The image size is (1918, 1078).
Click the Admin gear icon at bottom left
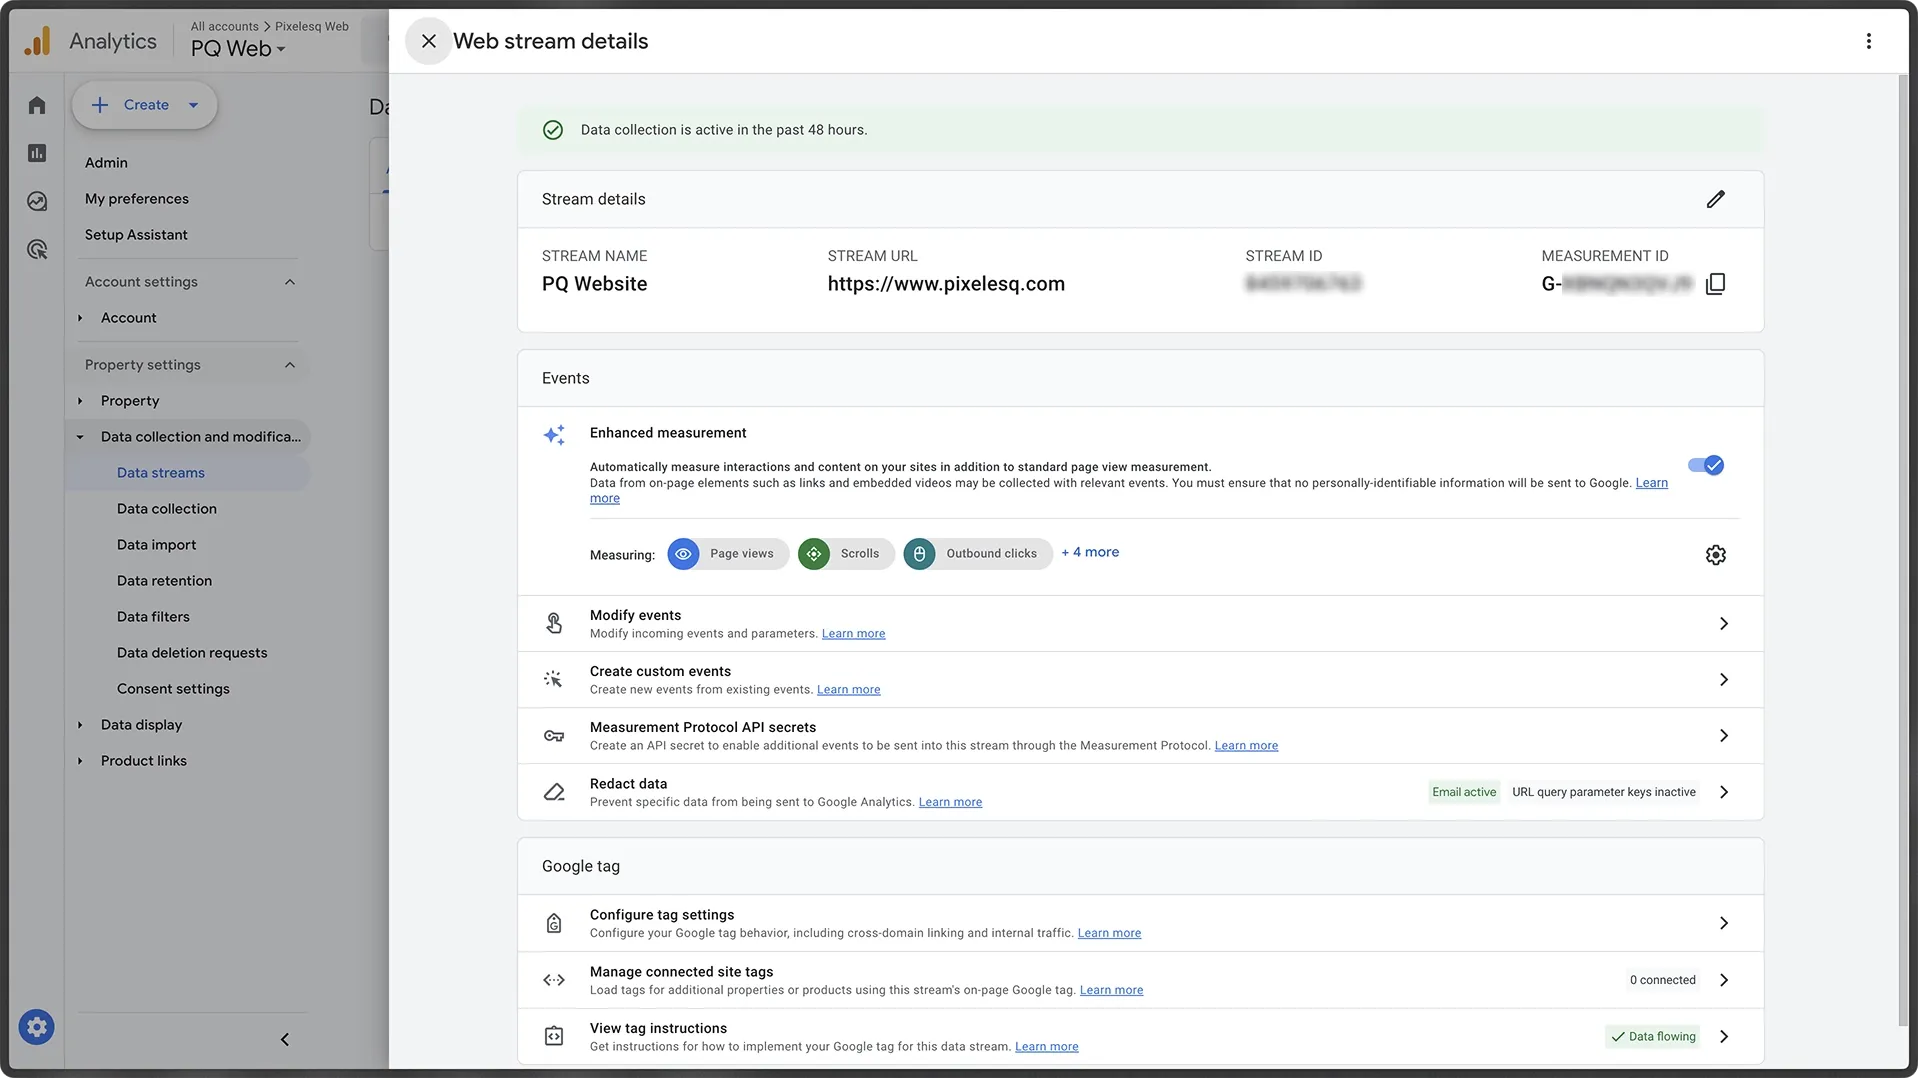tap(36, 1027)
